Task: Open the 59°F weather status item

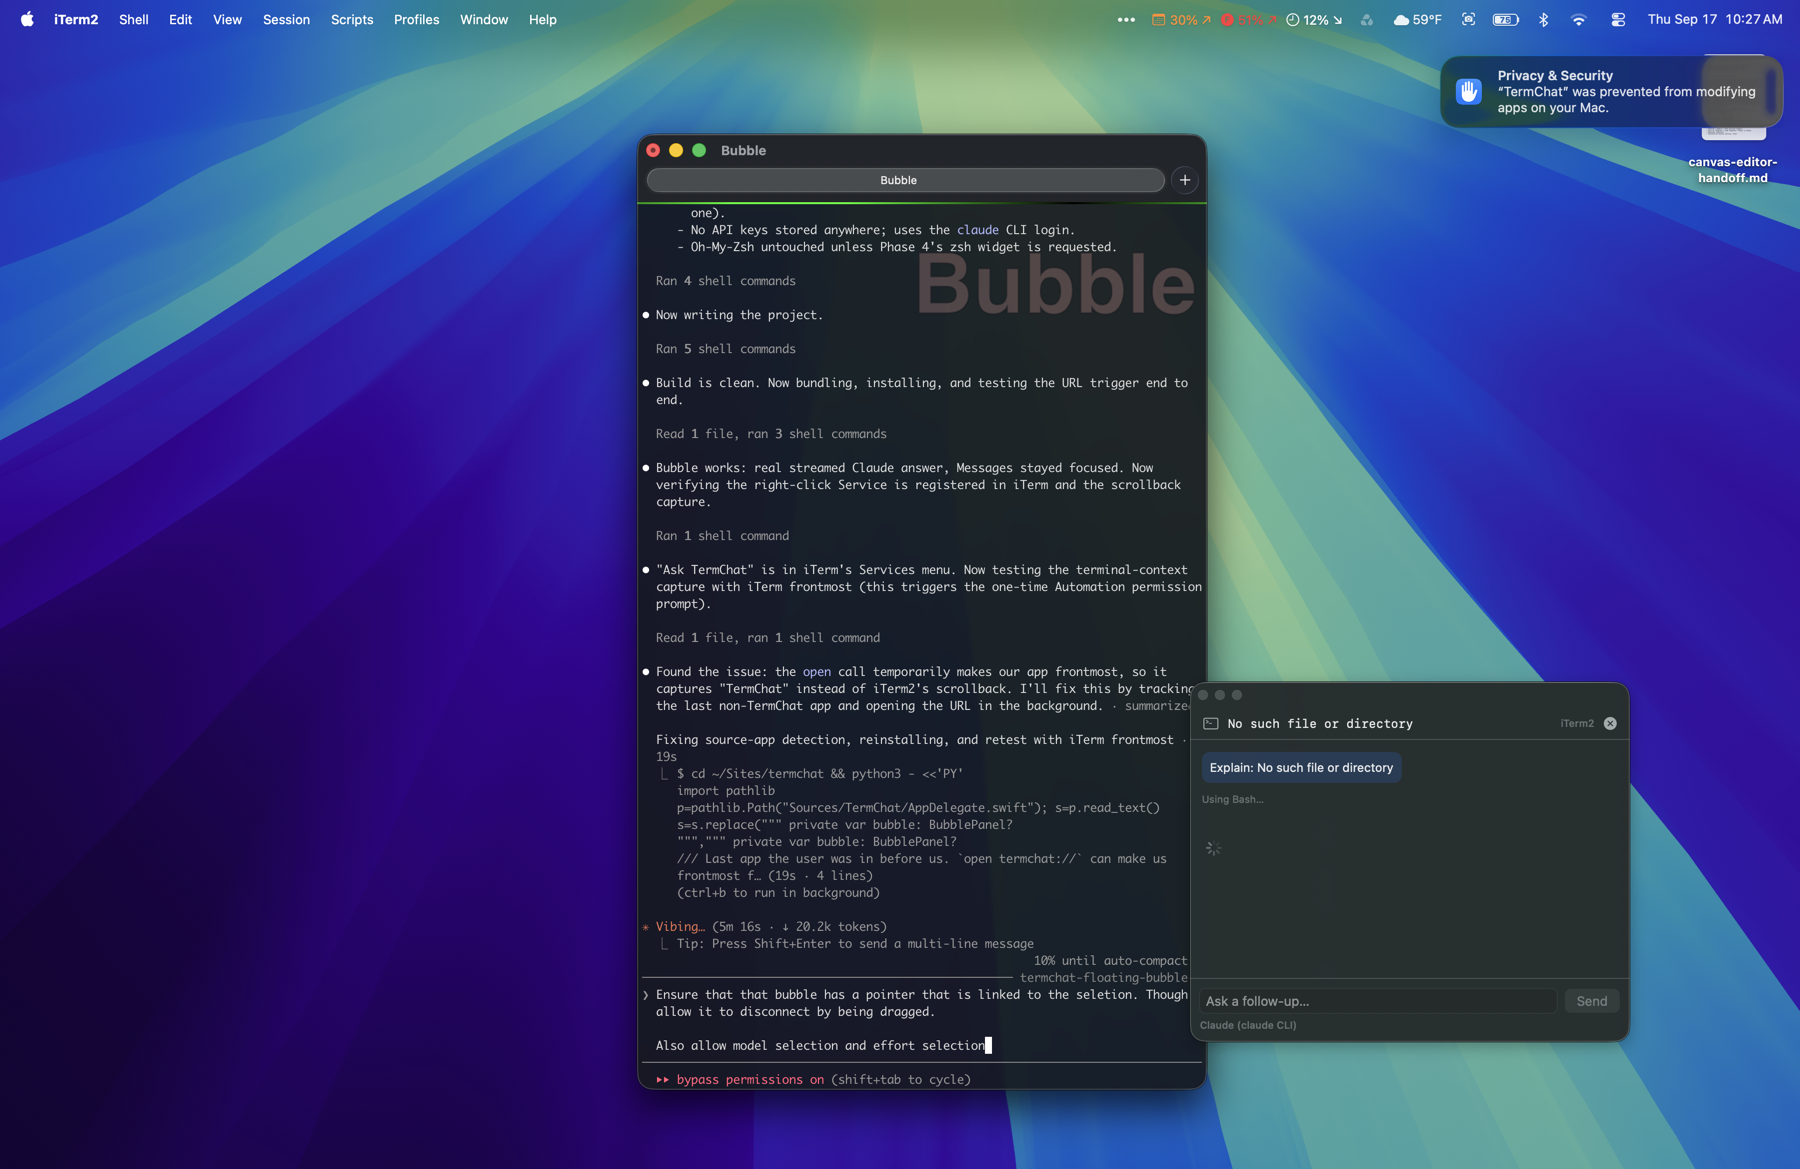Action: (1417, 19)
